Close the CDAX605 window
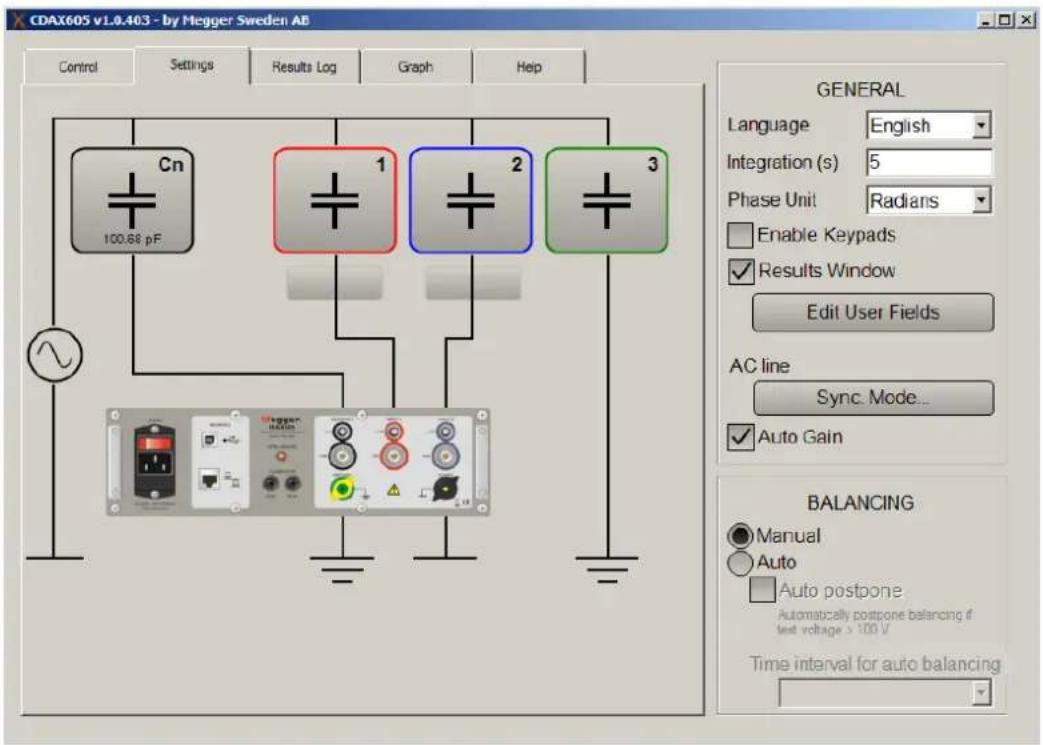Screen dimensions: 1043x745 1026,20
